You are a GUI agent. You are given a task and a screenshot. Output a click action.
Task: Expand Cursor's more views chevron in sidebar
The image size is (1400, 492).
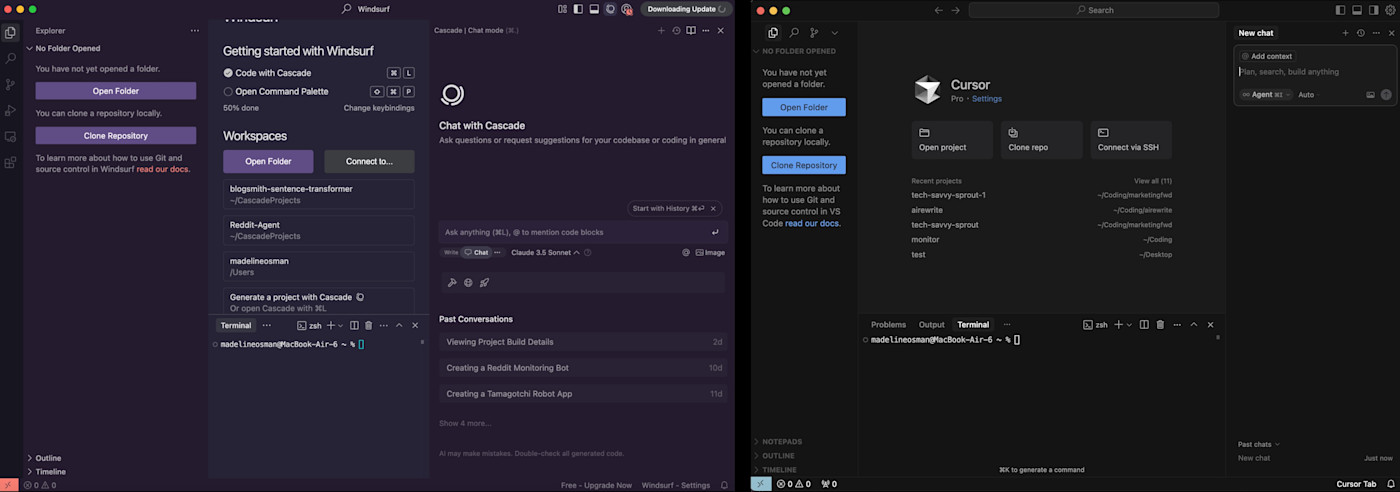point(835,33)
